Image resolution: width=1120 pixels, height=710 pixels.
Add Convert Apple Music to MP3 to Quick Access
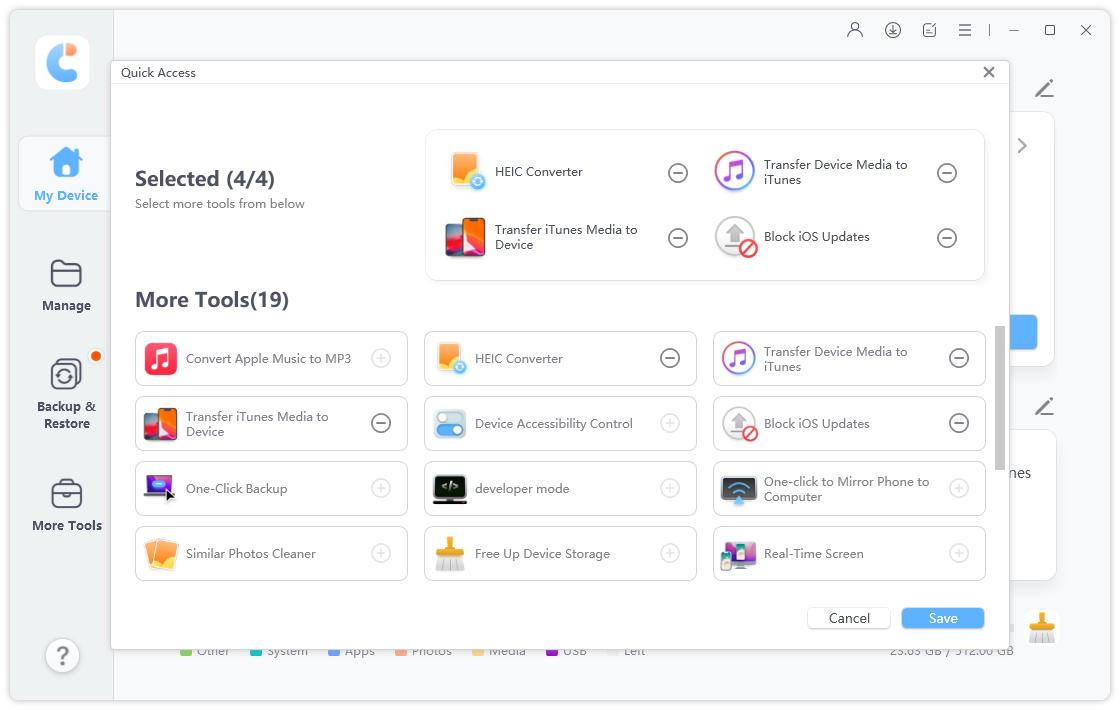380,358
